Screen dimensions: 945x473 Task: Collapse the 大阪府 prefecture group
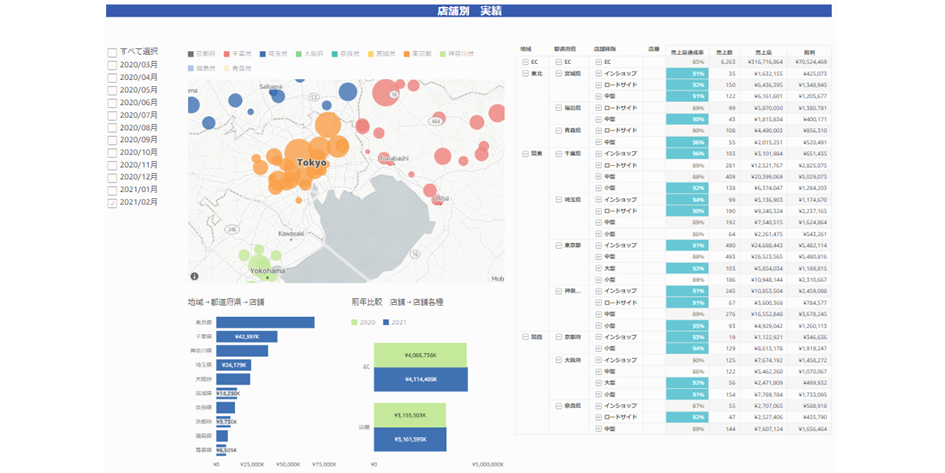(x=559, y=360)
